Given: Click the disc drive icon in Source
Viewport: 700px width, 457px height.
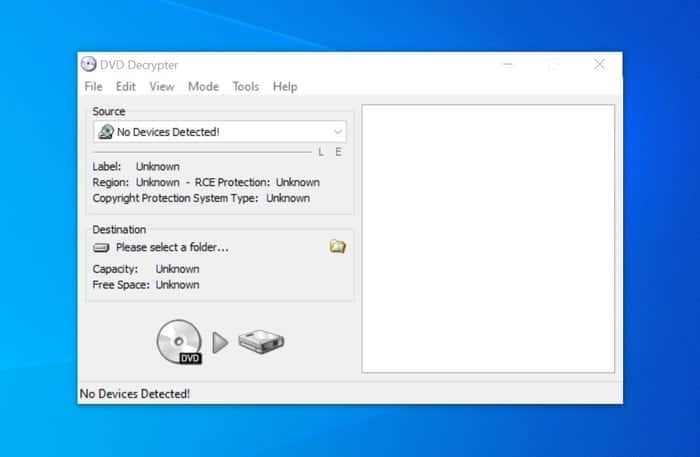Looking at the screenshot, I should click(x=106, y=132).
